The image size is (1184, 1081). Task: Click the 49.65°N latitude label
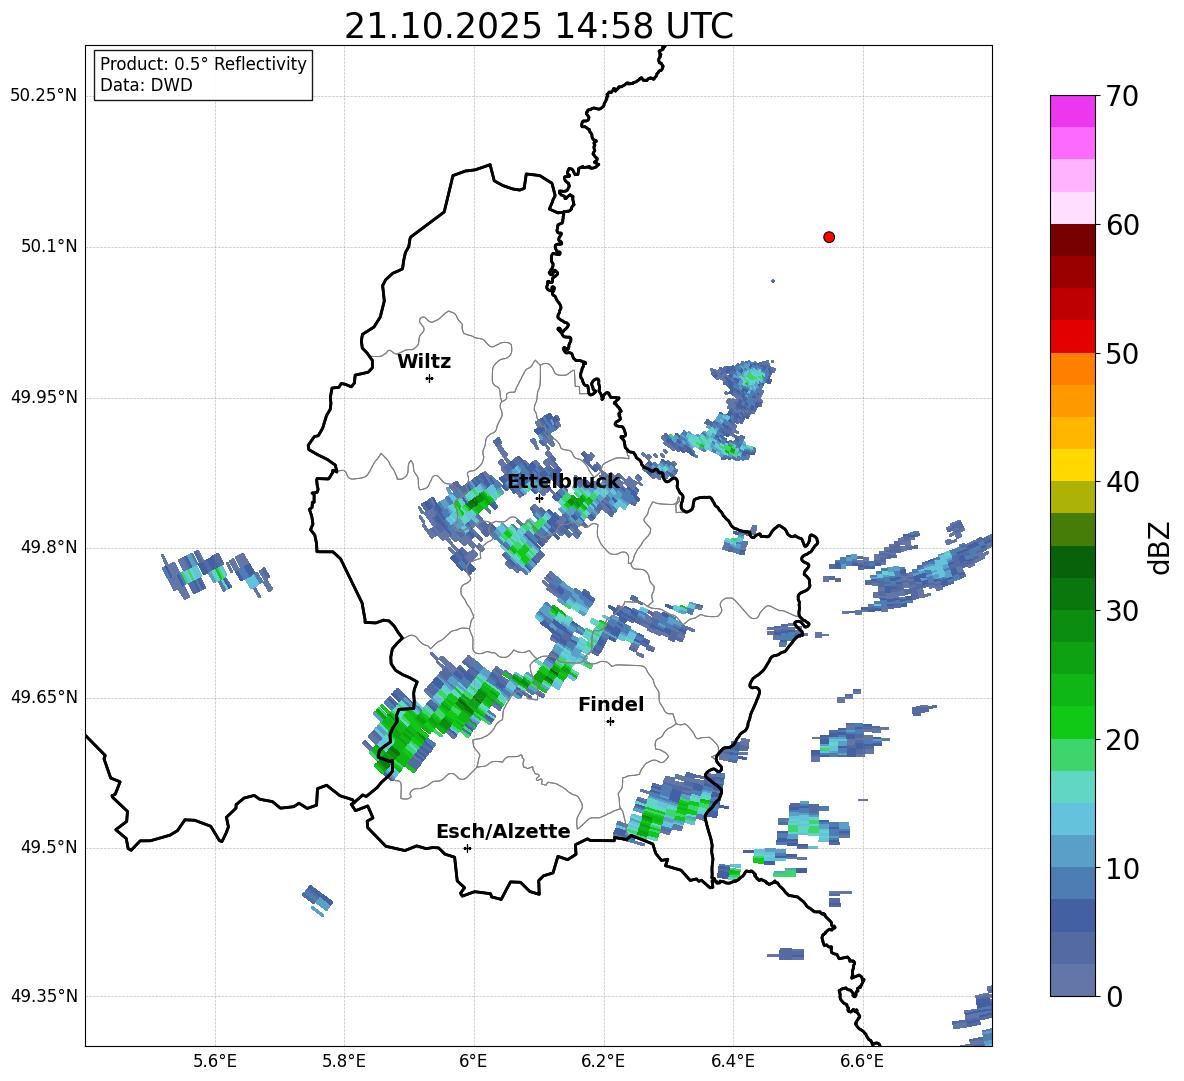point(44,697)
